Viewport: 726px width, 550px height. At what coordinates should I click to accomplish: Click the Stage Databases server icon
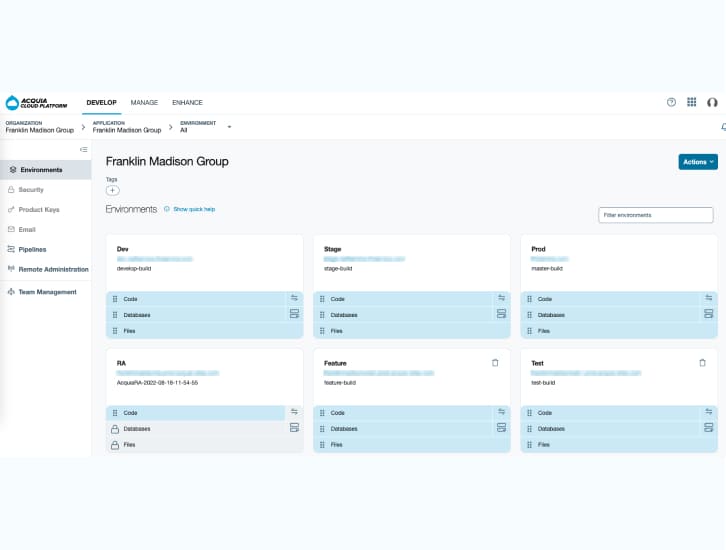tap(501, 313)
